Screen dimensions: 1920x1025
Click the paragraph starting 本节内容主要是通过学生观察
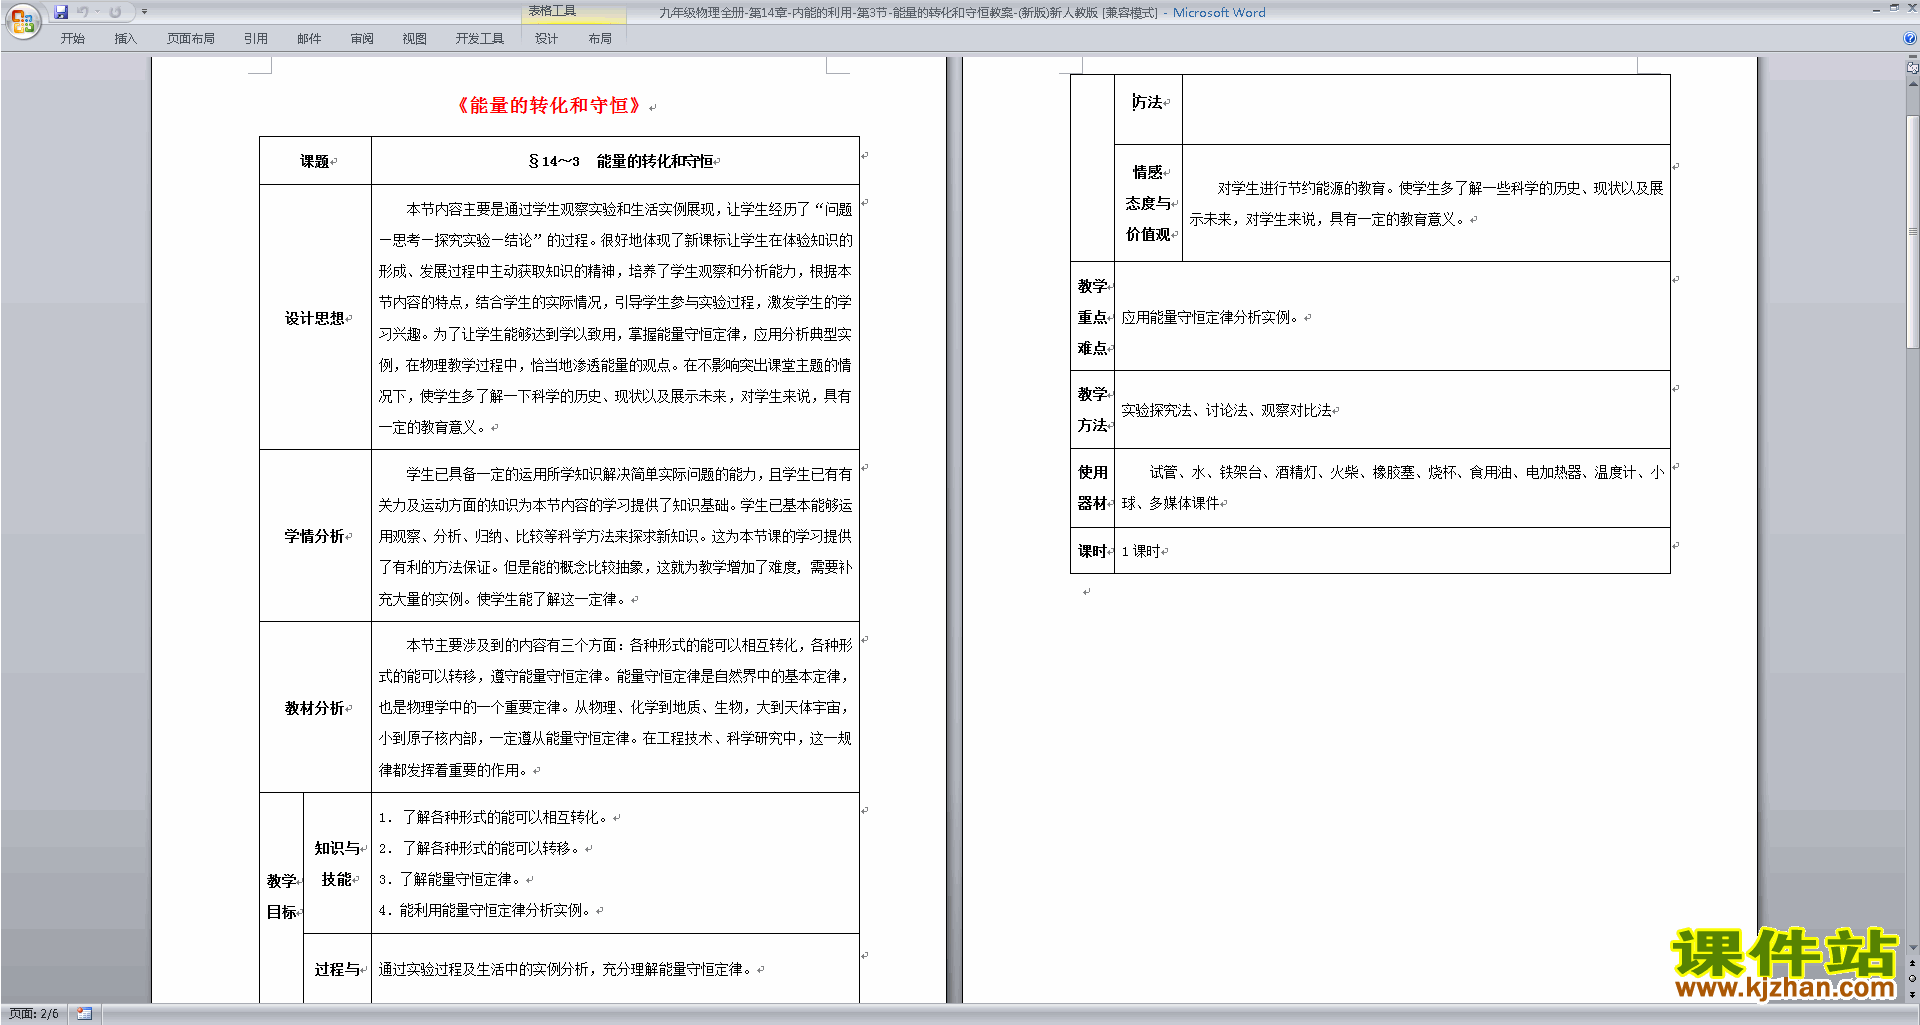pos(615,318)
